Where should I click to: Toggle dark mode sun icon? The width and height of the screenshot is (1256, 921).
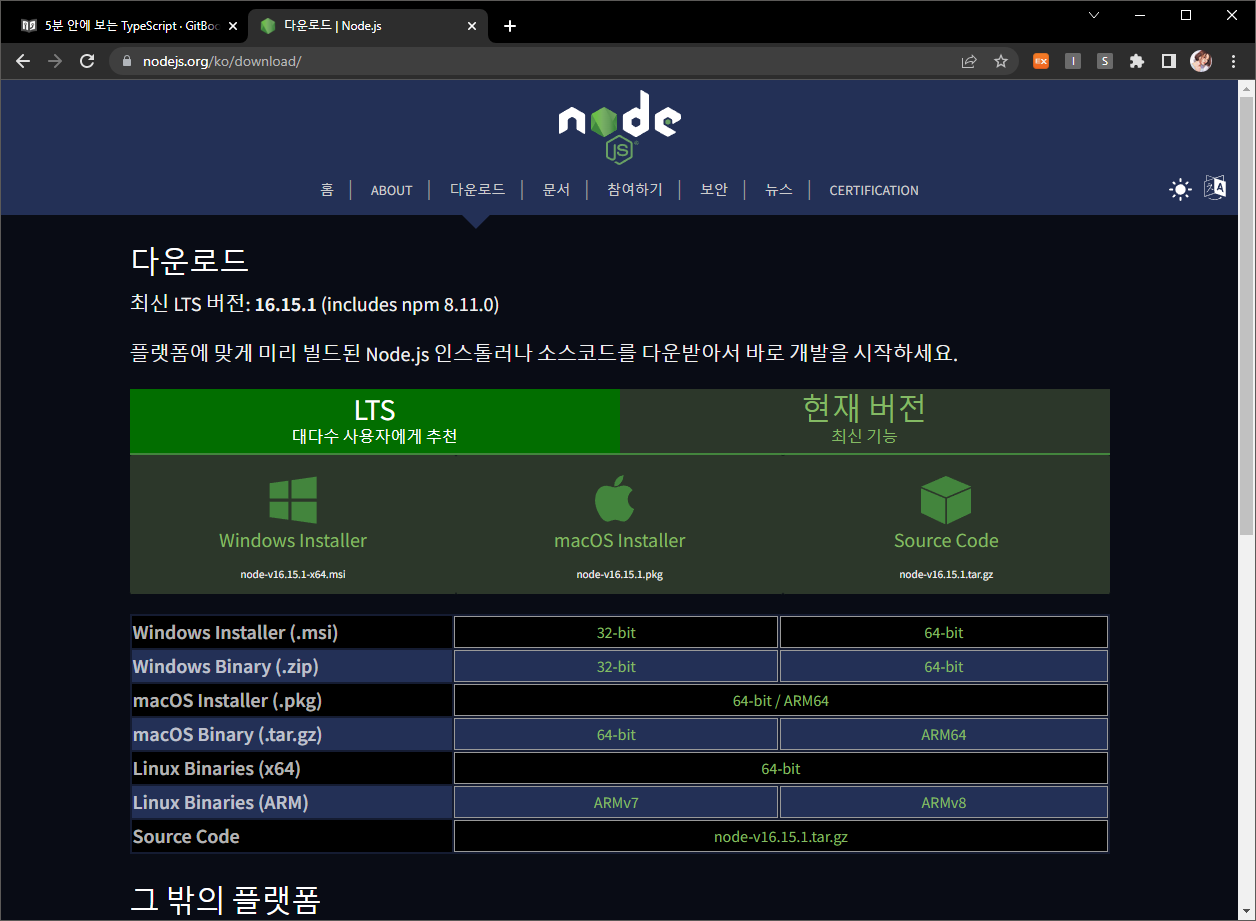pos(1181,189)
